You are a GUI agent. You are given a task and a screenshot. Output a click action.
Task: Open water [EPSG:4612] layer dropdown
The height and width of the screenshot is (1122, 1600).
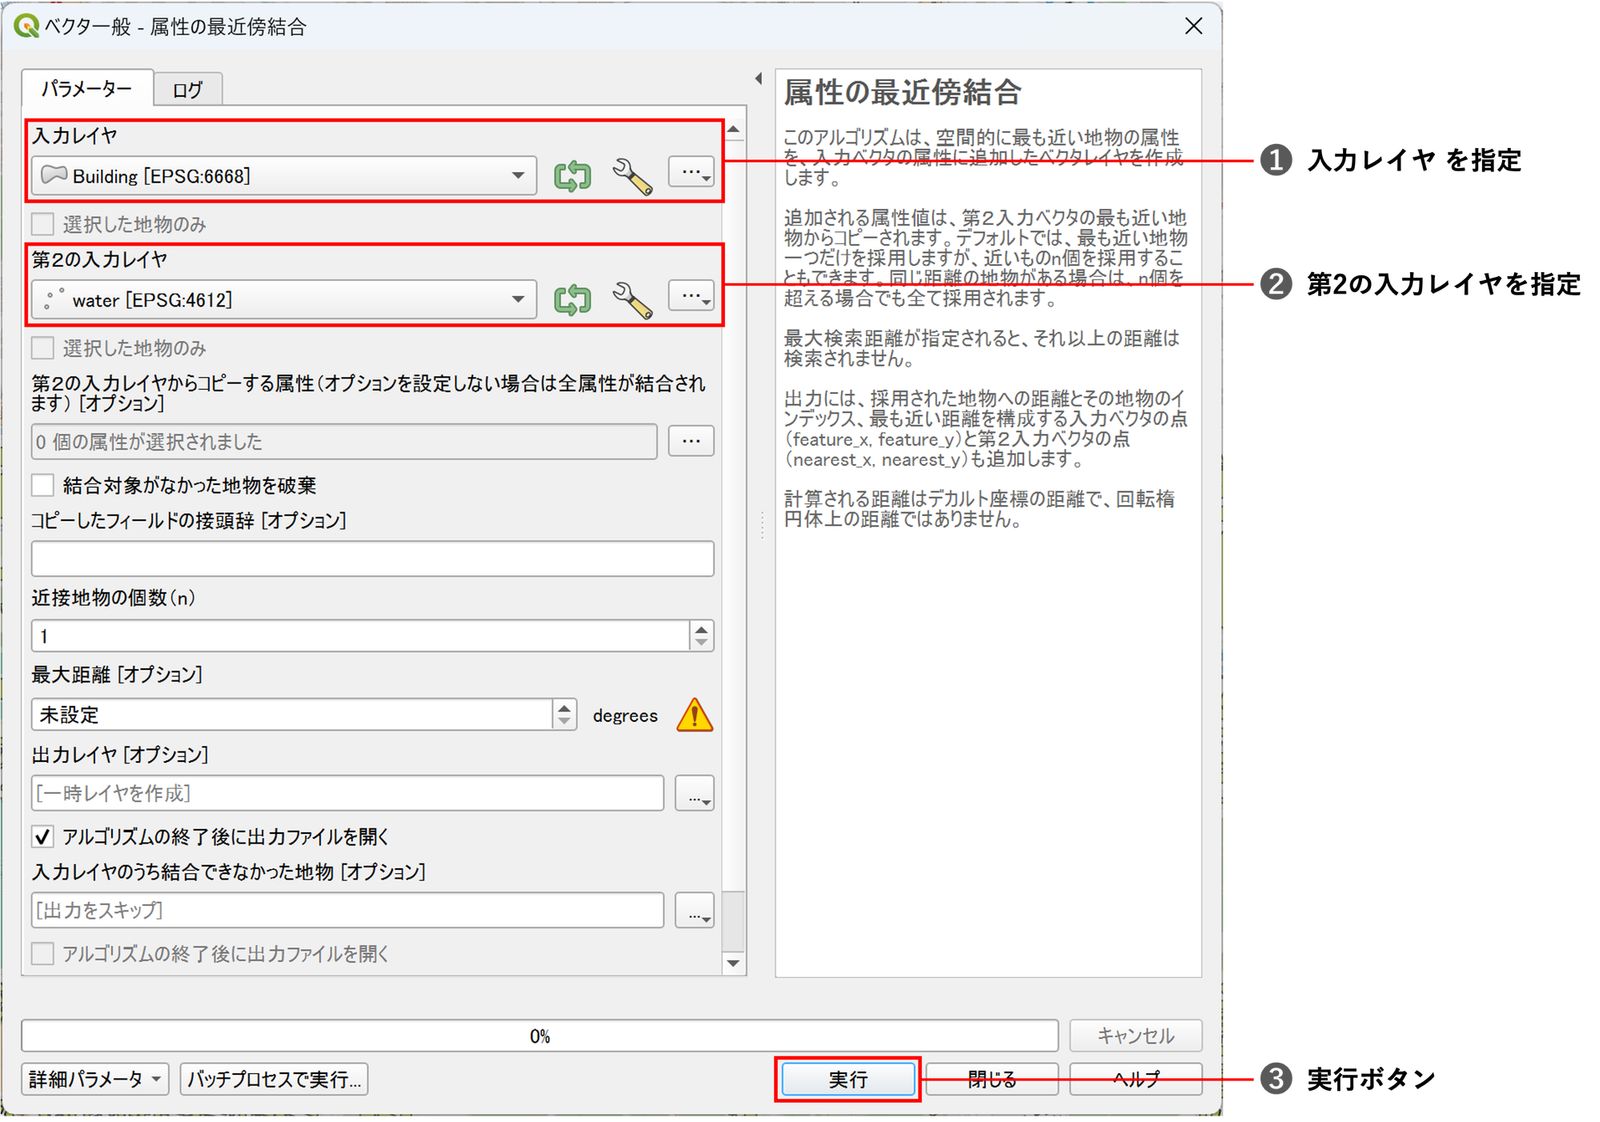pyautogui.click(x=284, y=300)
